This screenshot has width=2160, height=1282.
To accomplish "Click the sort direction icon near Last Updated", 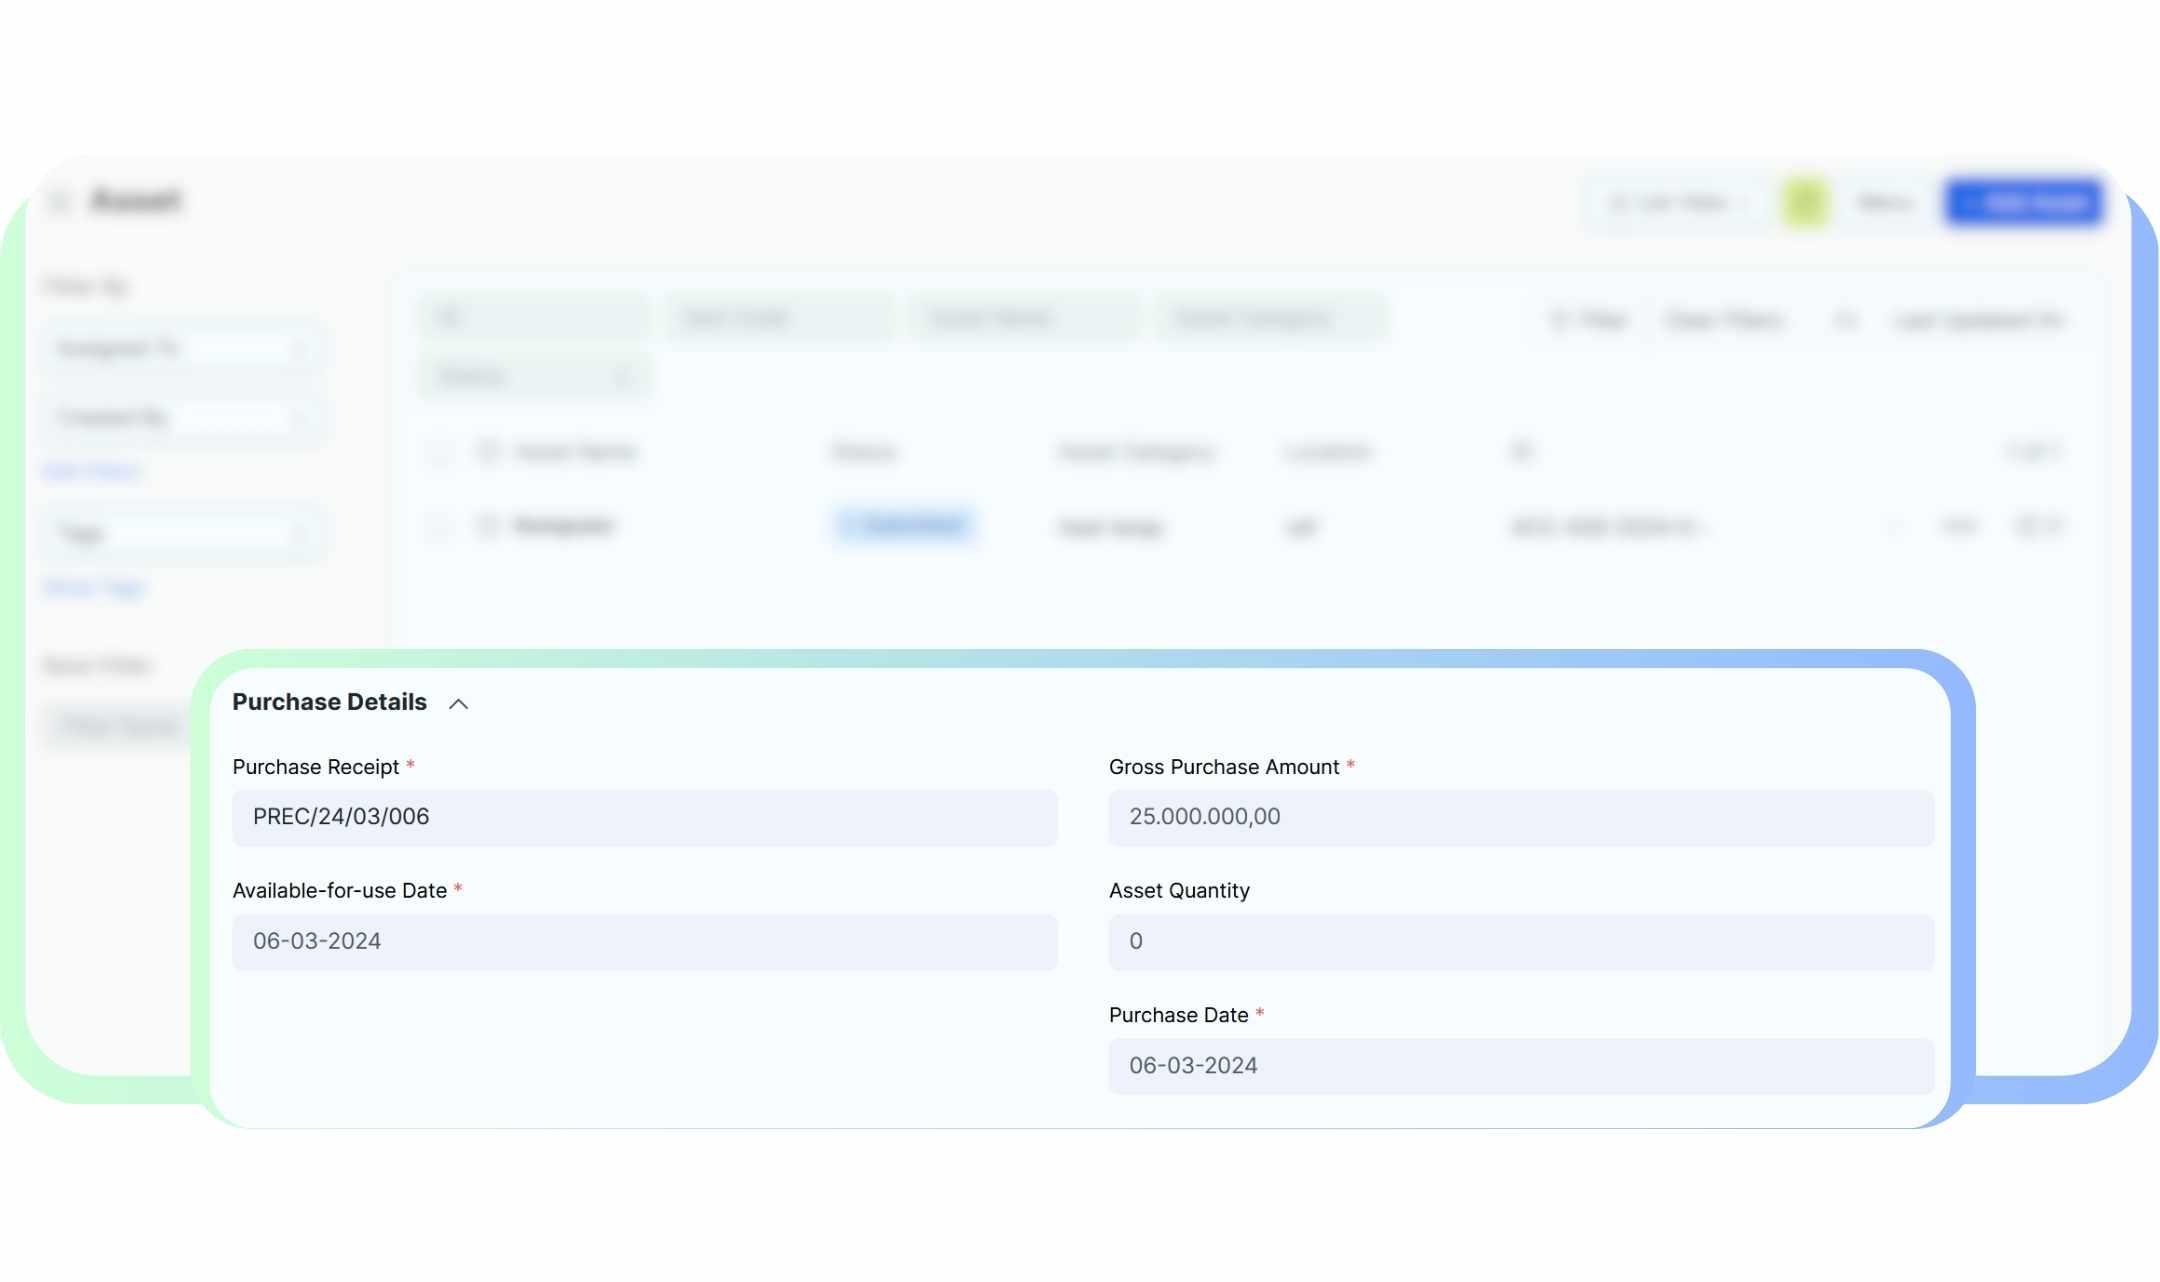I will click(1845, 320).
